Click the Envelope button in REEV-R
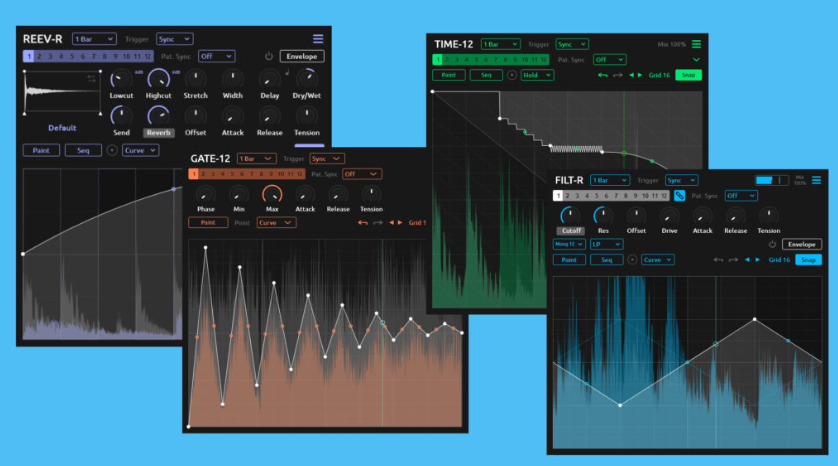 (301, 57)
